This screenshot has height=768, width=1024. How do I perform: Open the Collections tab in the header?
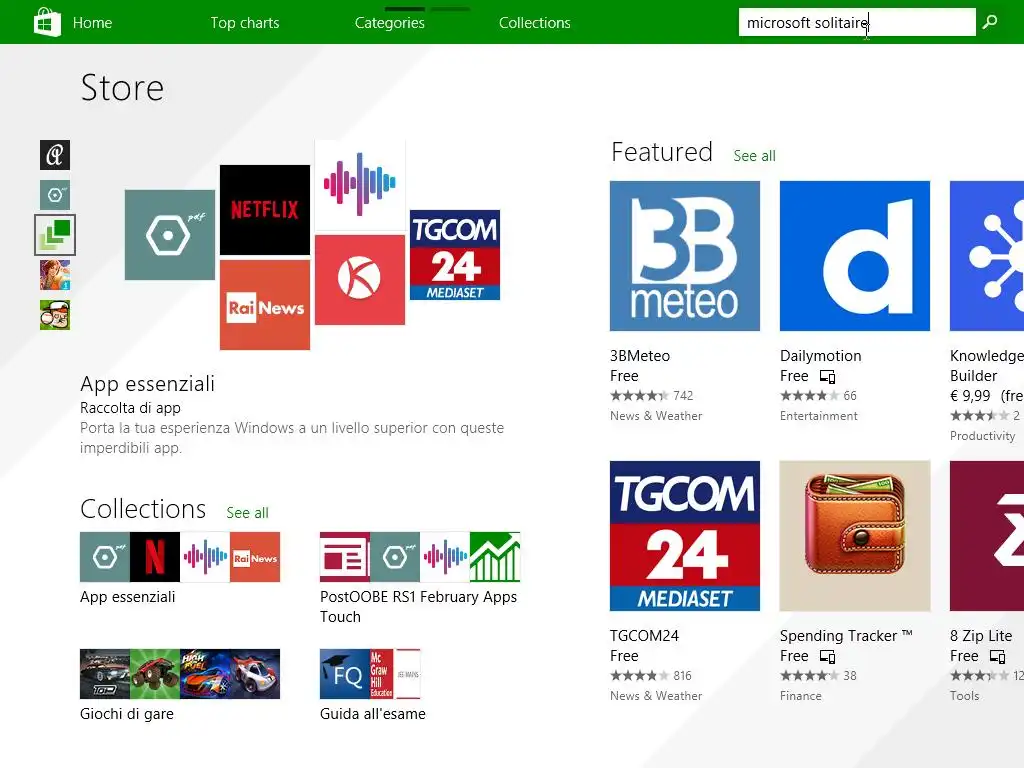(x=535, y=22)
